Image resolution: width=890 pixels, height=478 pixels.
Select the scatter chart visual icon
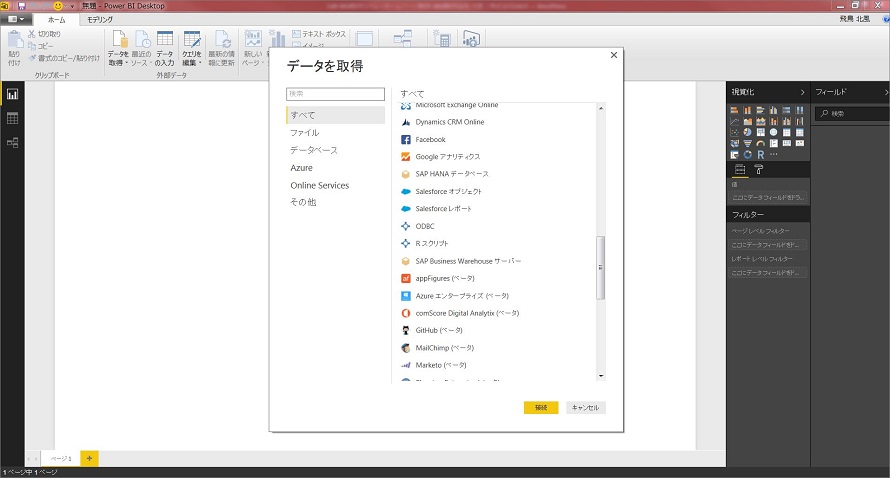click(x=734, y=132)
